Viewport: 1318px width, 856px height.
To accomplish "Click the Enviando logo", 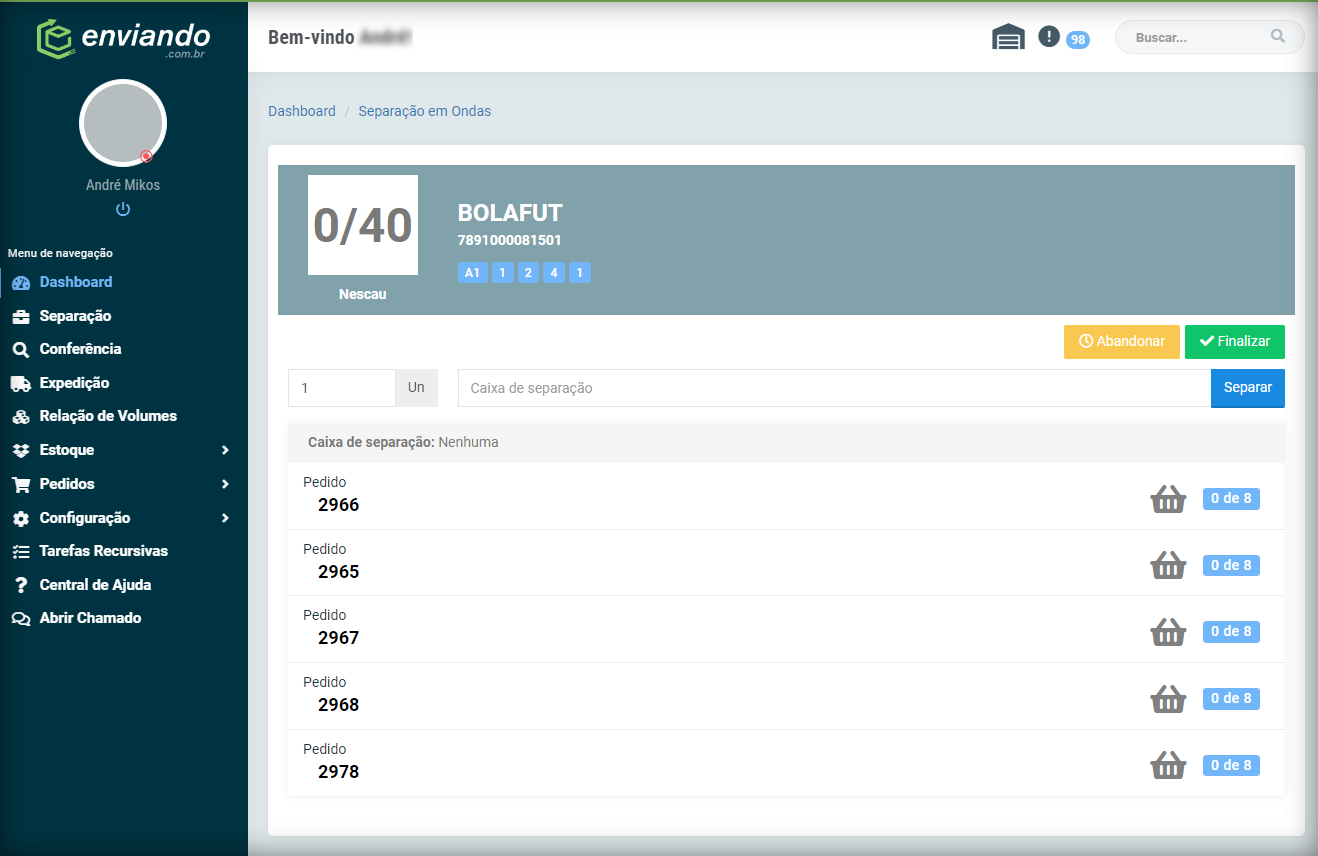I will point(123,39).
